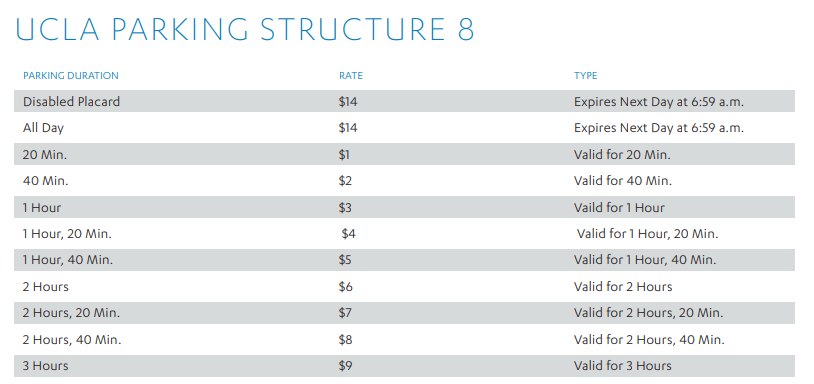This screenshot has width=814, height=384.
Task: Click the UCLA Parking Structure 8 heading
Action: (x=245, y=30)
